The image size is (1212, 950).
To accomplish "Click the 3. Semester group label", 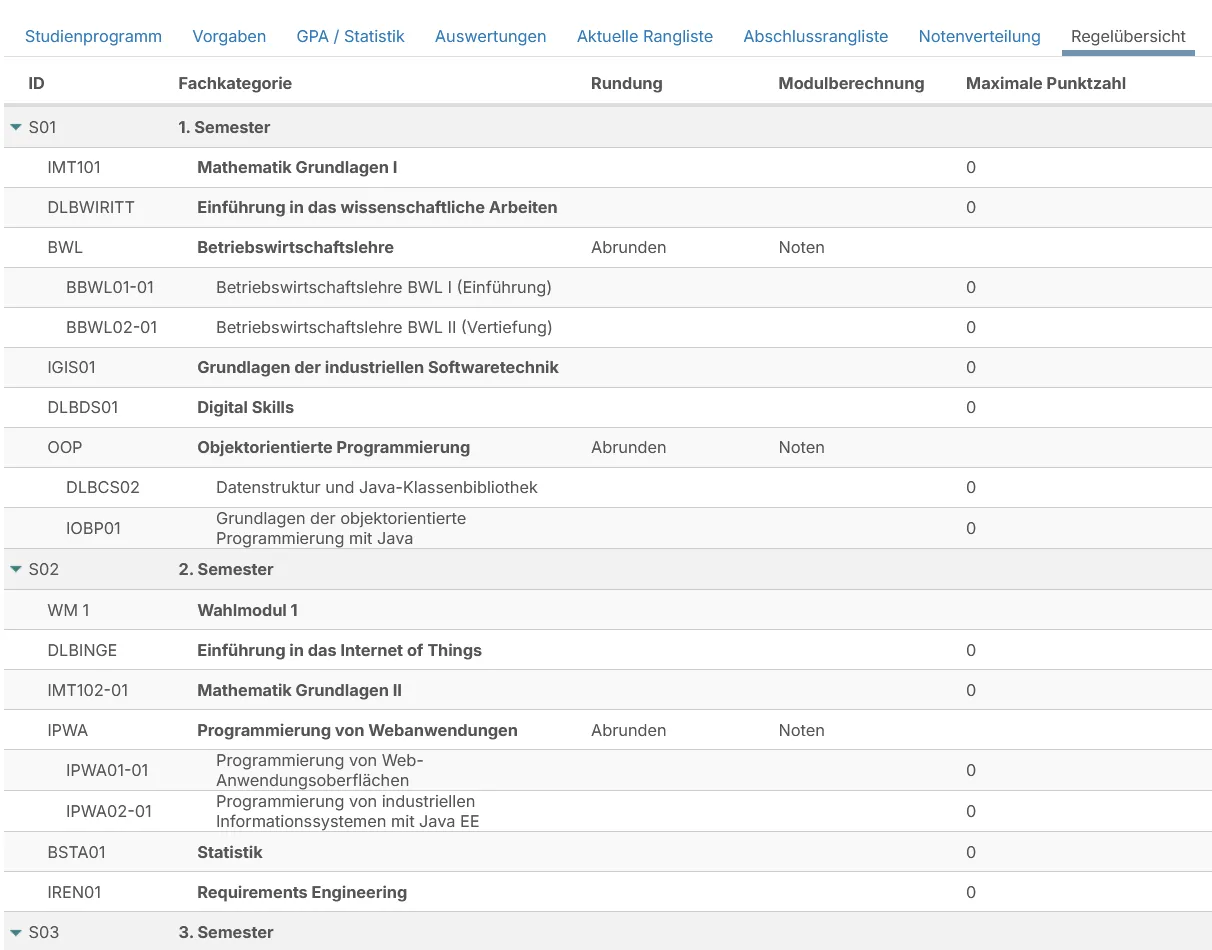I will tap(226, 932).
